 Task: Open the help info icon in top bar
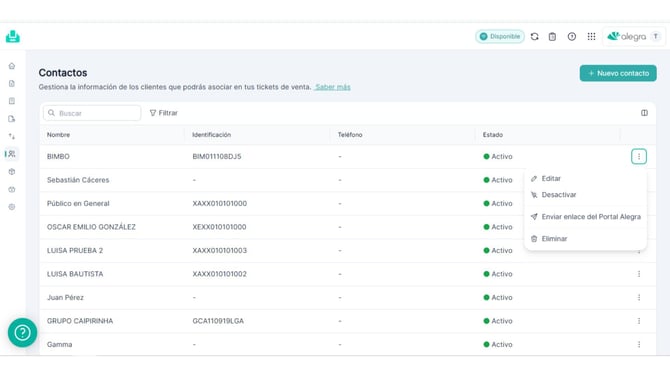tap(572, 37)
